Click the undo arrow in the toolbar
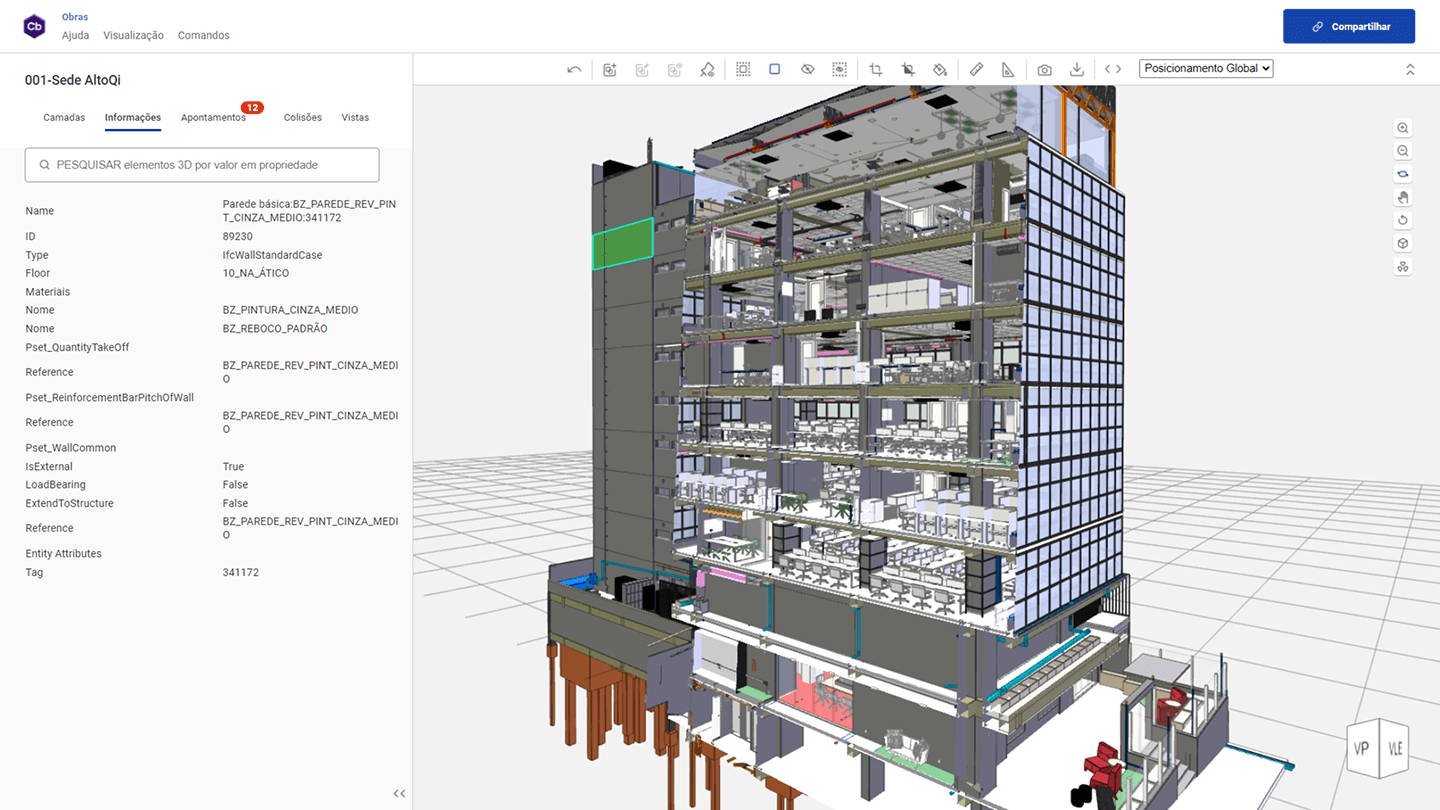The height and width of the screenshot is (810, 1440). pos(574,69)
